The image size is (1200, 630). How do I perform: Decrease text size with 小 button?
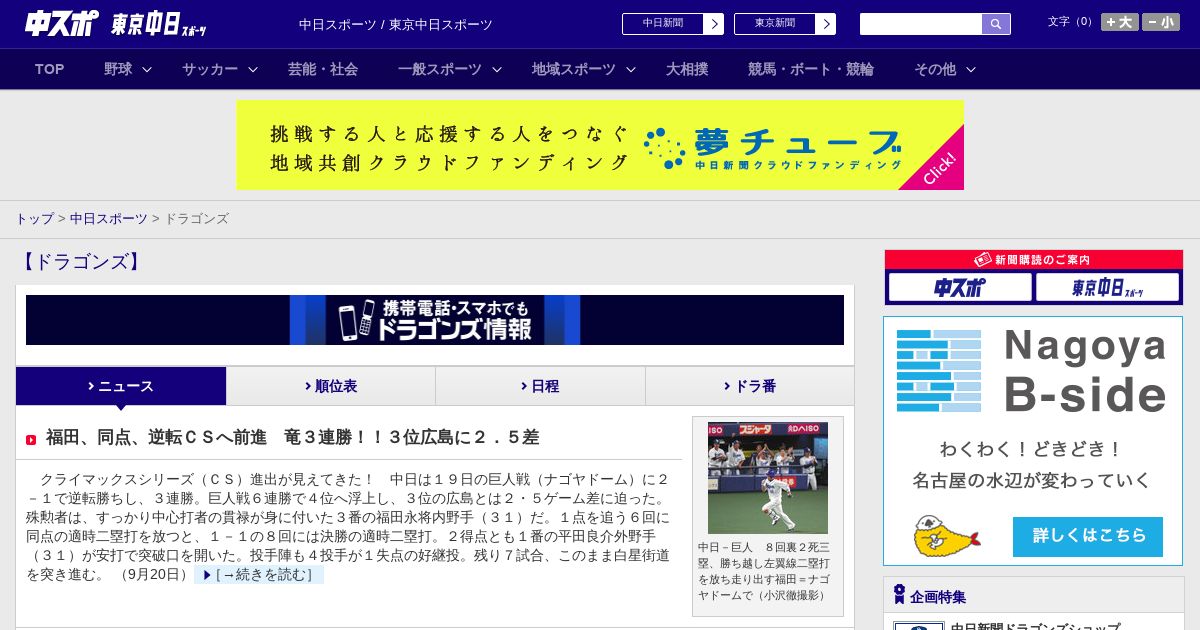coord(1161,22)
